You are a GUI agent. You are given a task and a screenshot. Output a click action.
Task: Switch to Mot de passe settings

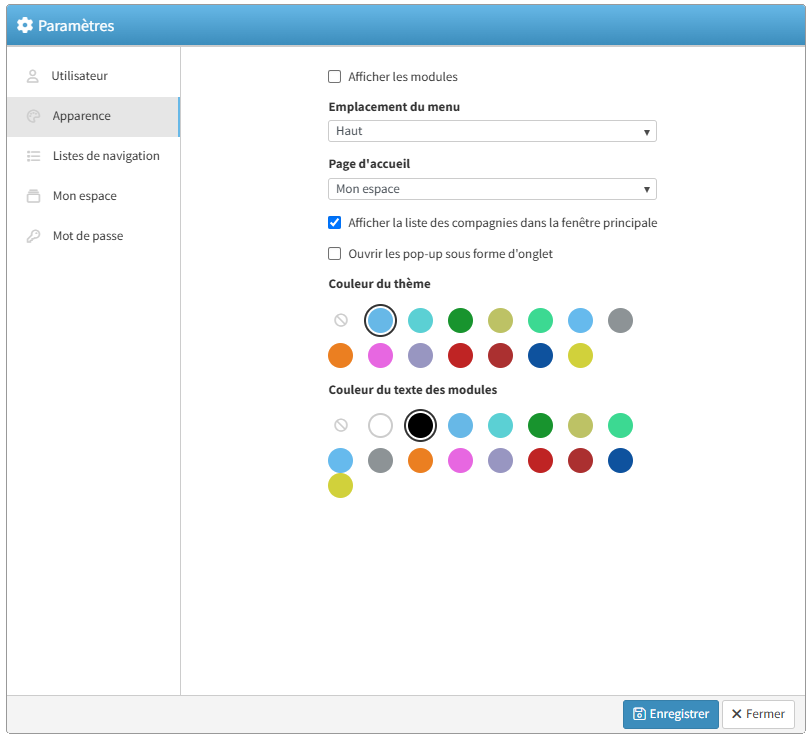pyautogui.click(x=94, y=236)
